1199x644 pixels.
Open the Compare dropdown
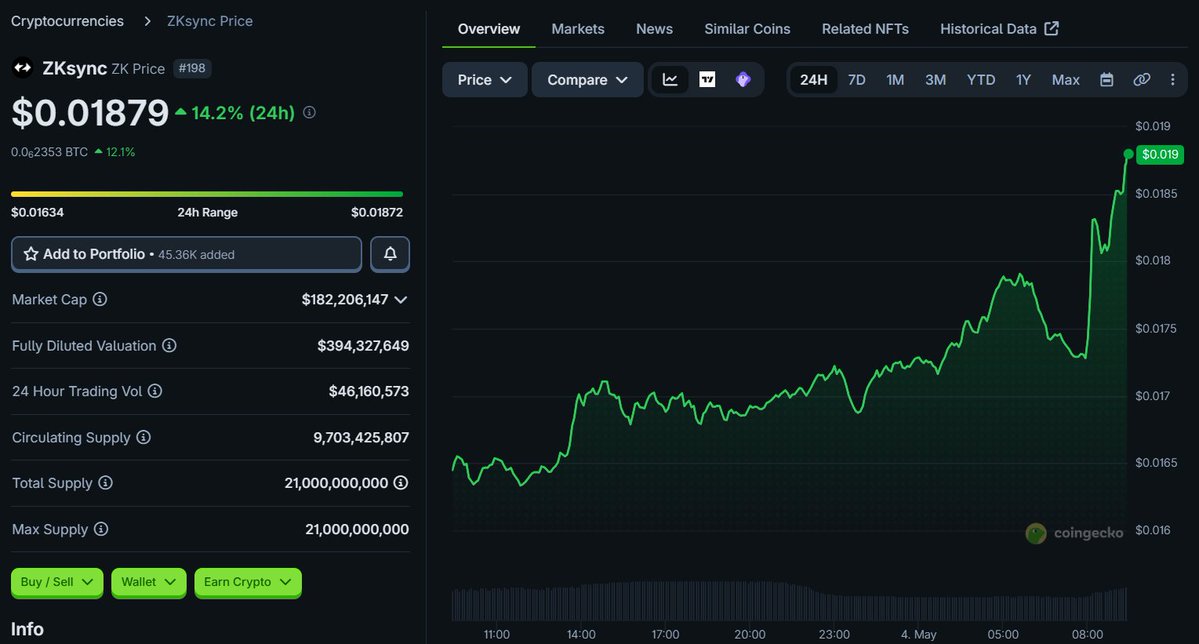click(x=587, y=80)
